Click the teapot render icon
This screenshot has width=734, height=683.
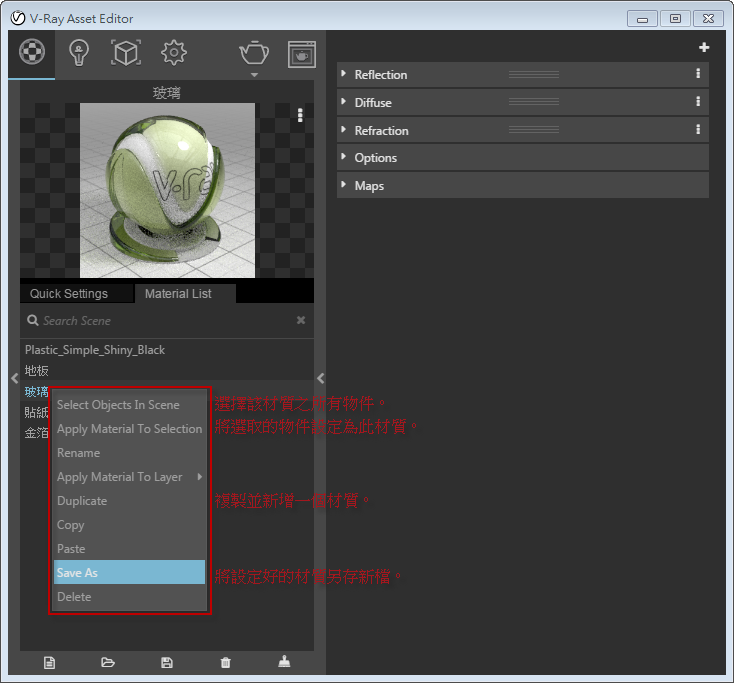pos(253,52)
